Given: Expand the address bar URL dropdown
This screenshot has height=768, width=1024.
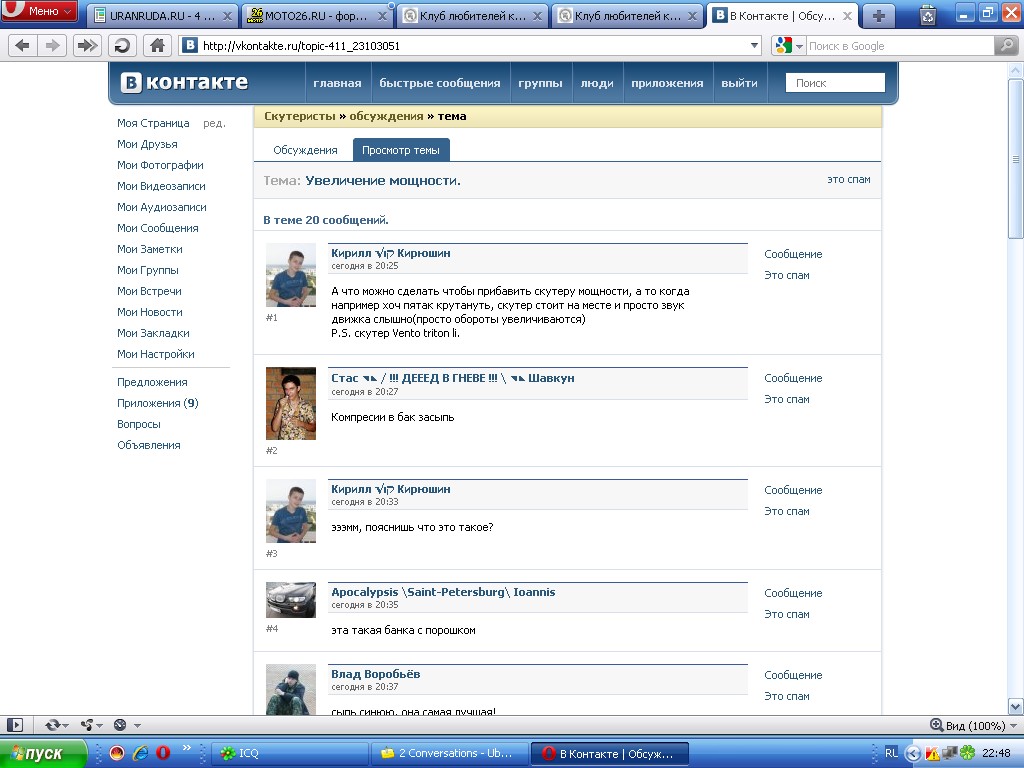Looking at the screenshot, I should 755,46.
